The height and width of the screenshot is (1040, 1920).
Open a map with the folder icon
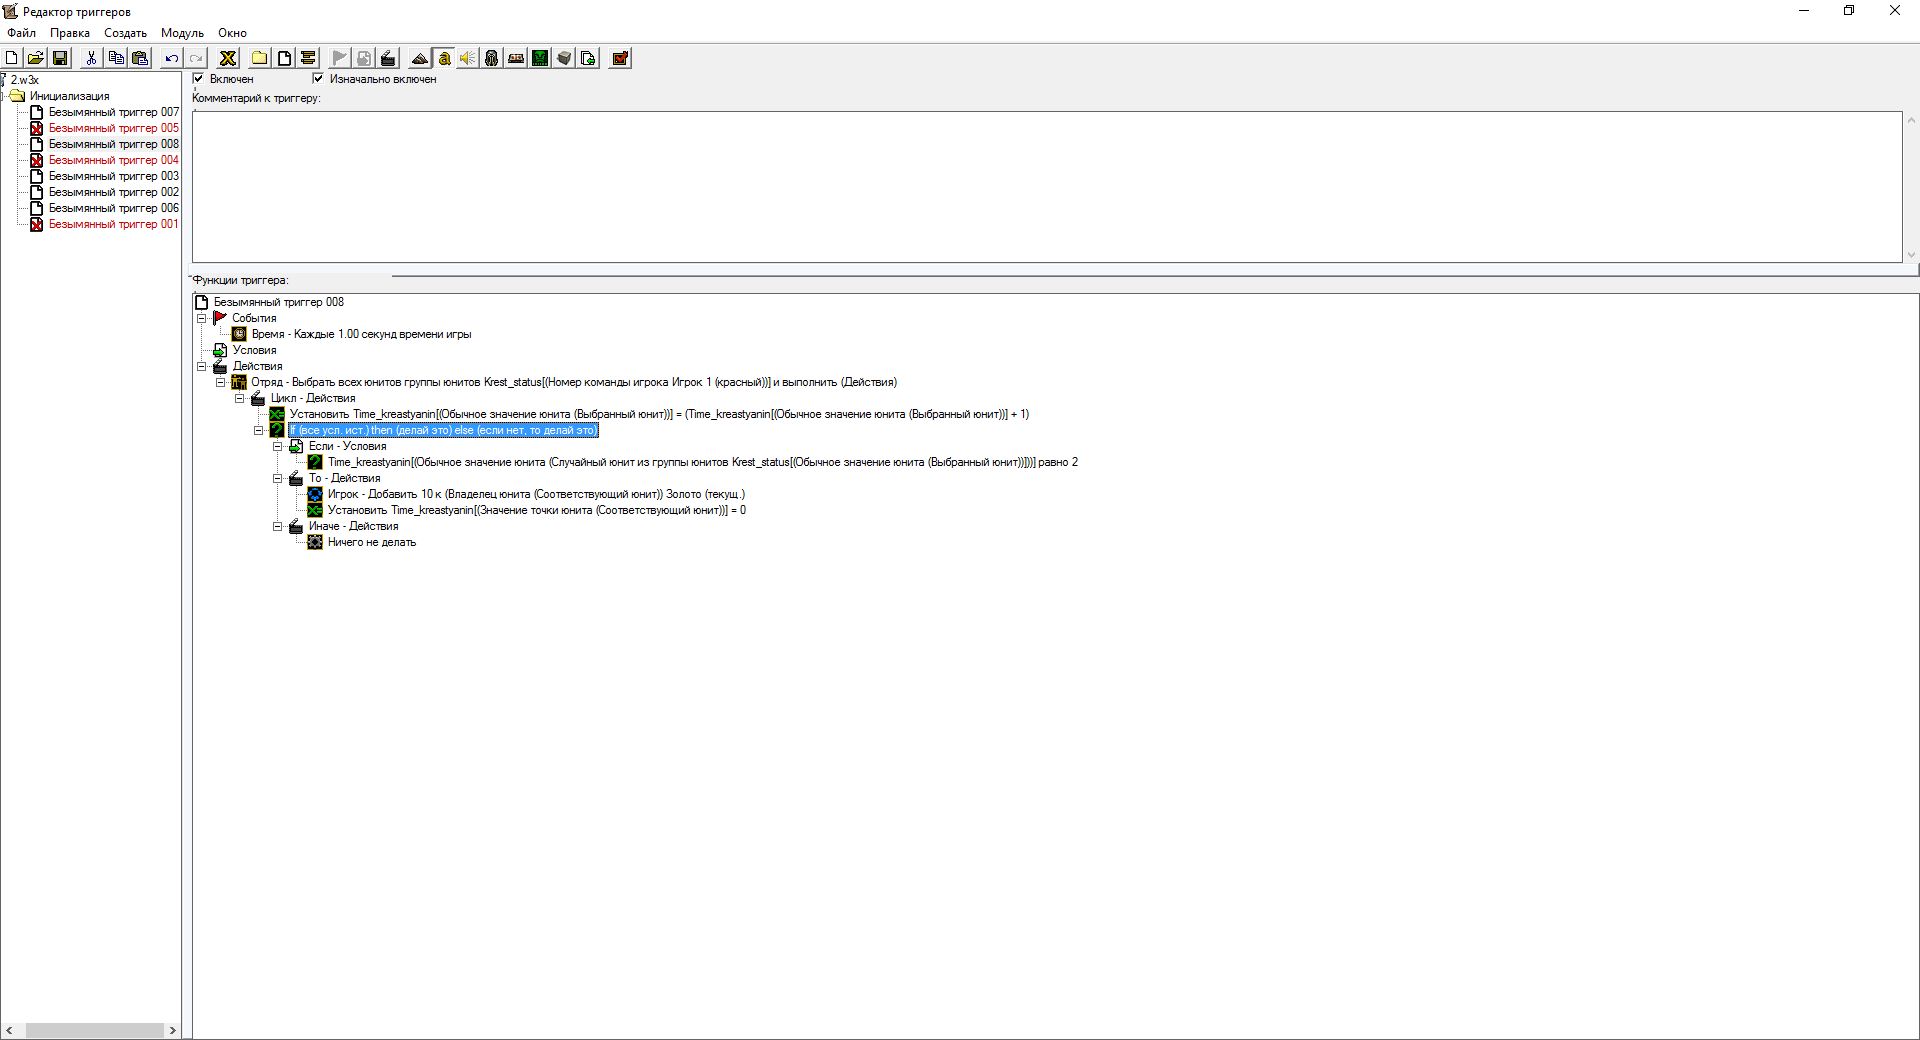tap(36, 58)
